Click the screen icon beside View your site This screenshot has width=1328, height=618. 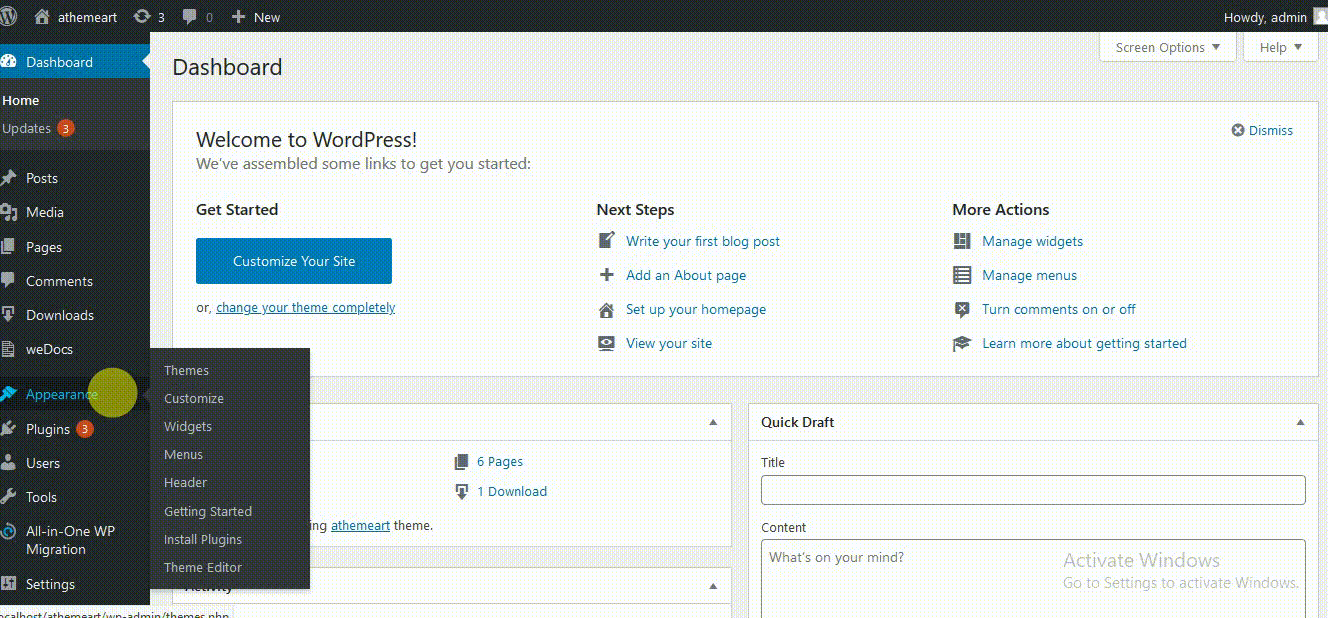point(606,343)
